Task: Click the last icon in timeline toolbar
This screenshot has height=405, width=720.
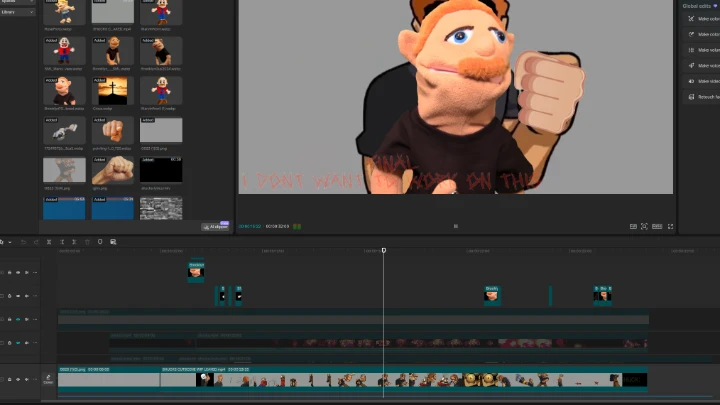Action: pyautogui.click(x=113, y=242)
